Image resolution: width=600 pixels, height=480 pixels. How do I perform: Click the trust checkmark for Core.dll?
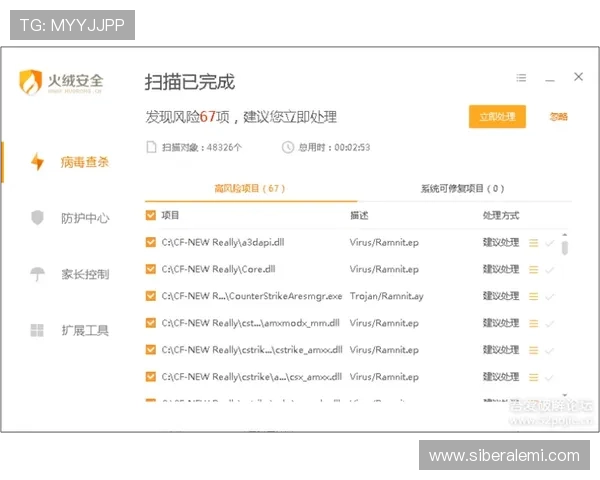(549, 270)
